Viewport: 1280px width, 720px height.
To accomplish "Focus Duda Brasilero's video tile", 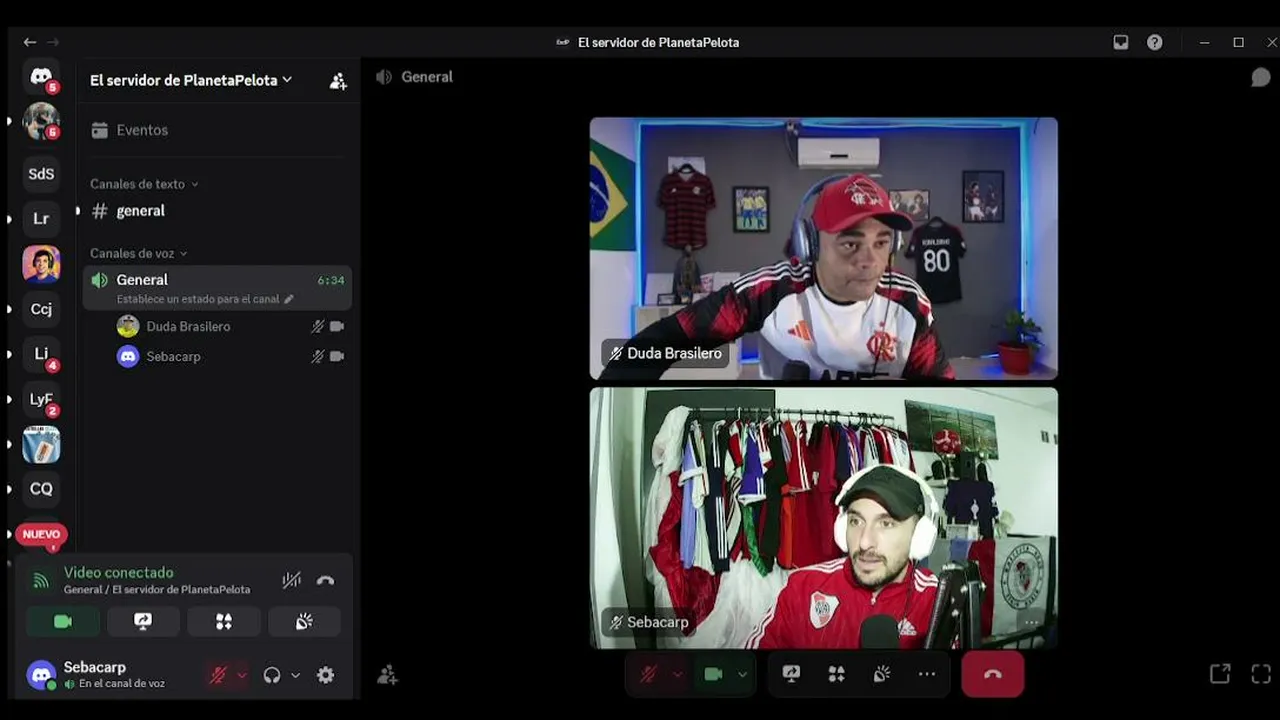I will [823, 248].
